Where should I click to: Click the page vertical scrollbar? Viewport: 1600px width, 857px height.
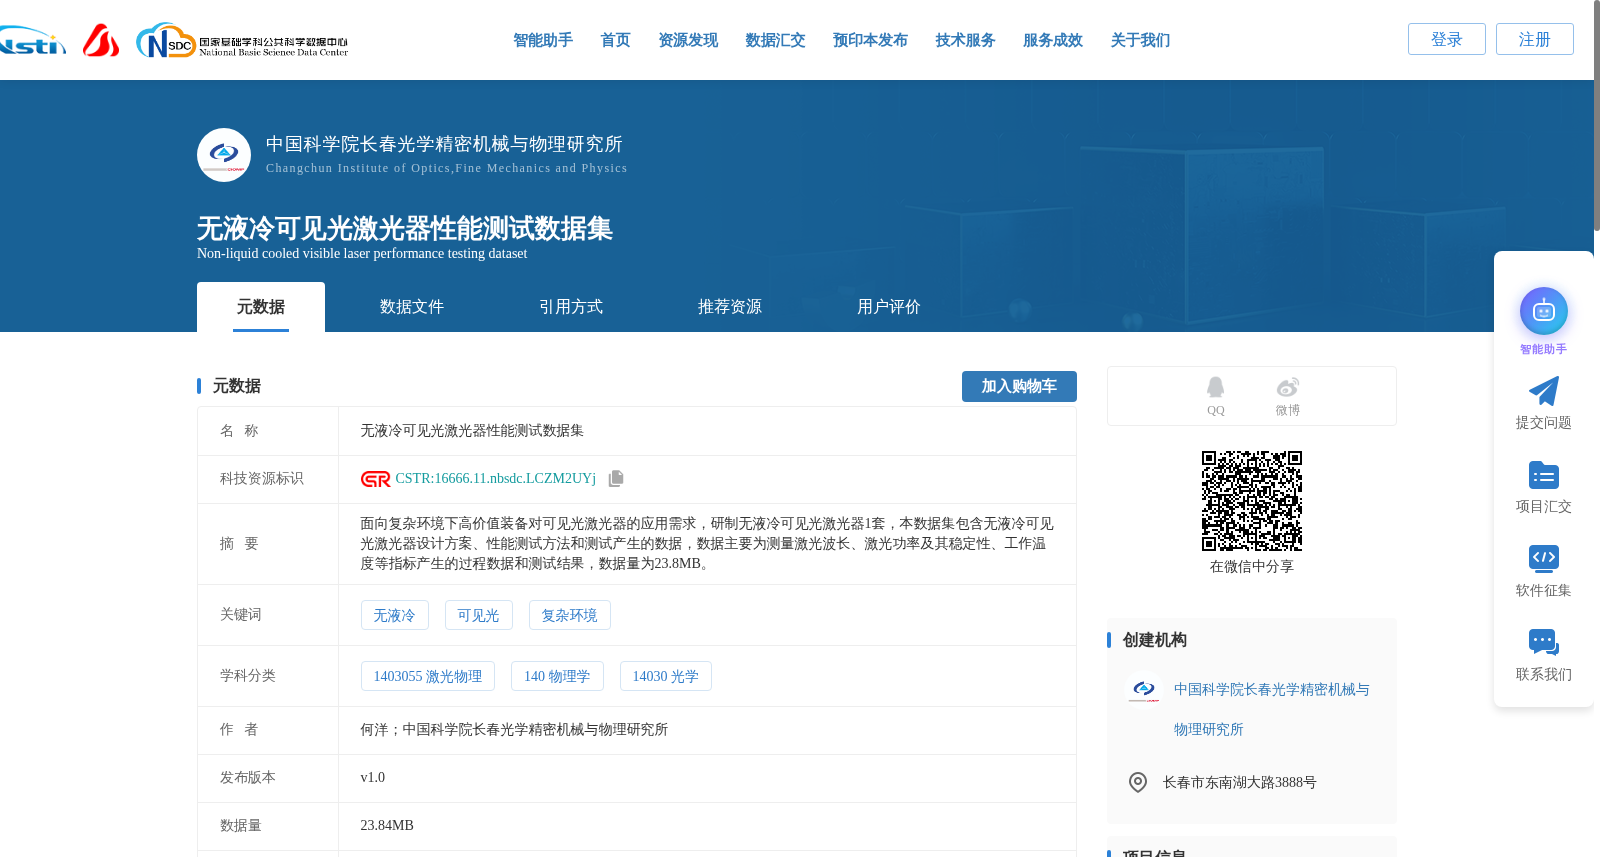(1596, 115)
